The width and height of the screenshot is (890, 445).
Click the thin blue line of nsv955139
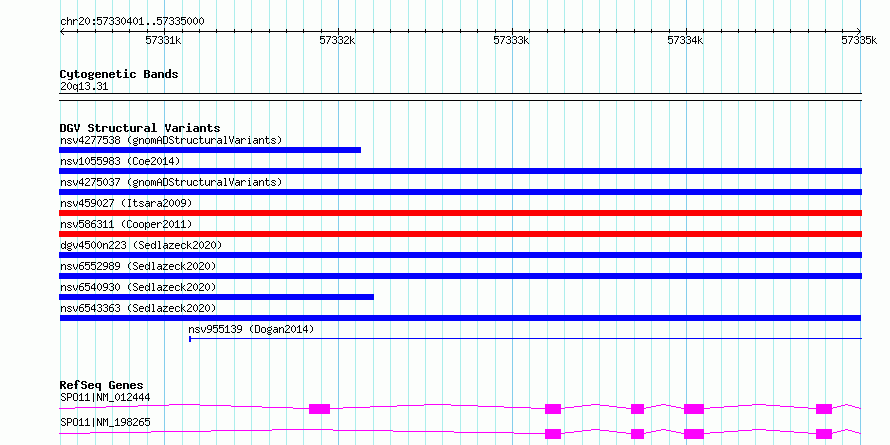tap(525, 339)
